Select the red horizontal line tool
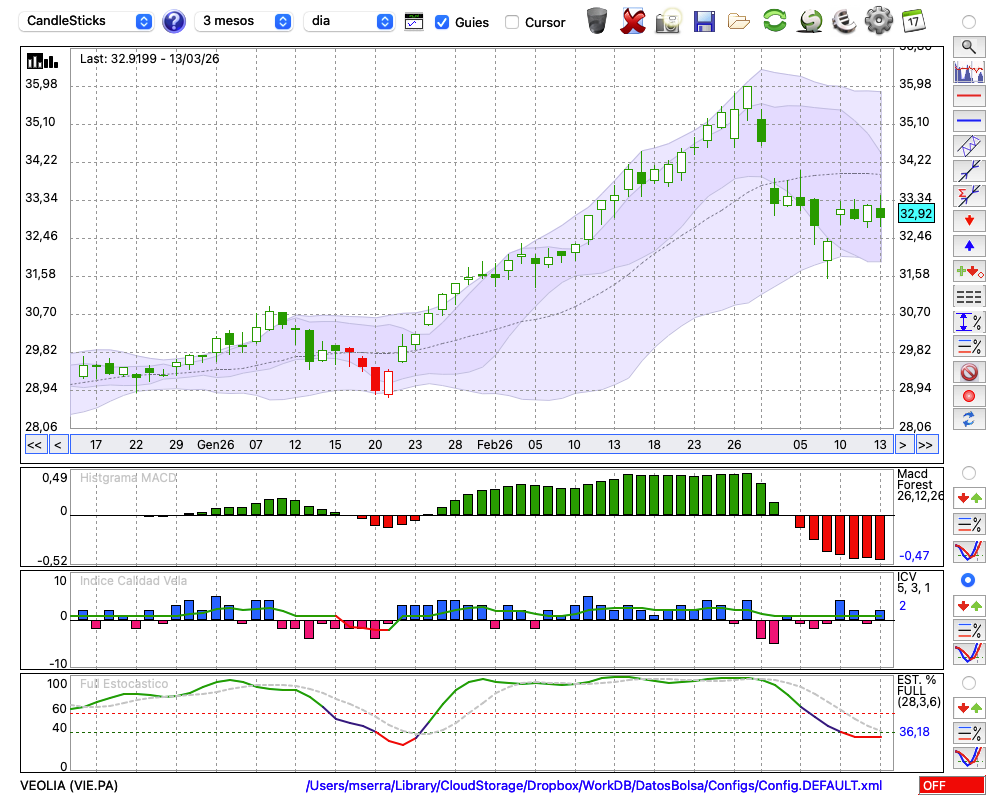The image size is (1000, 800). click(x=968, y=97)
